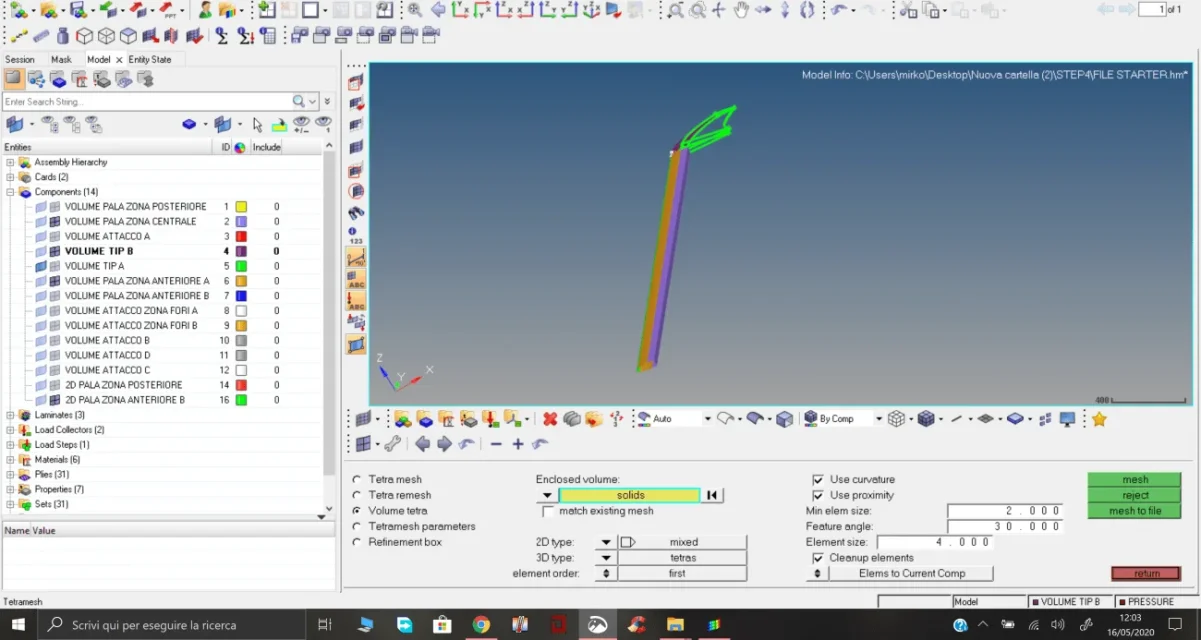1201x640 pixels.
Task: Click the VOLUME ATTACCO A red swatch
Action: coord(240,236)
